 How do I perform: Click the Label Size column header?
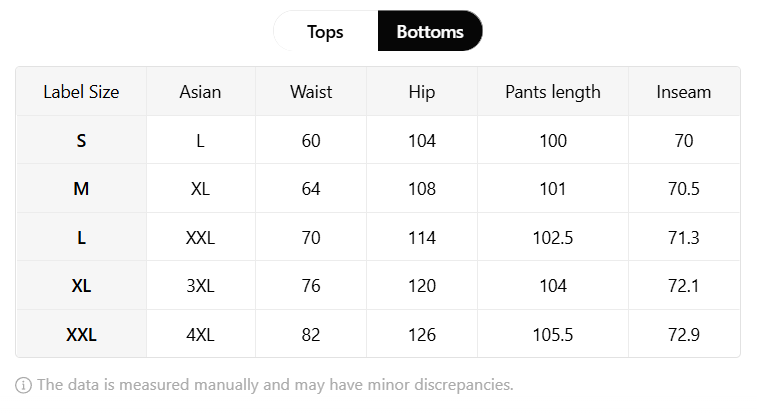pos(81,92)
